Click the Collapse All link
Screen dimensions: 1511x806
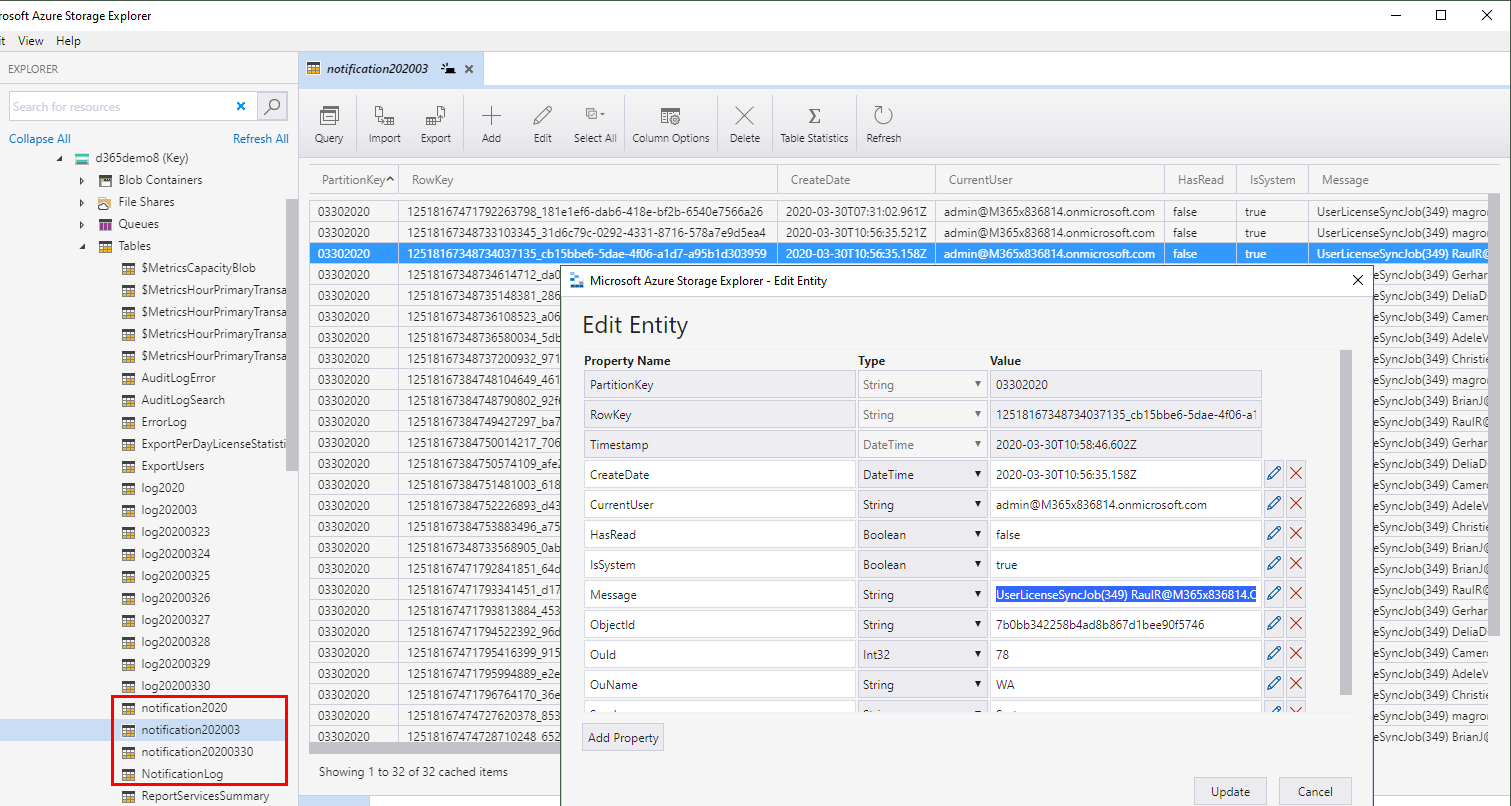pyautogui.click(x=40, y=139)
